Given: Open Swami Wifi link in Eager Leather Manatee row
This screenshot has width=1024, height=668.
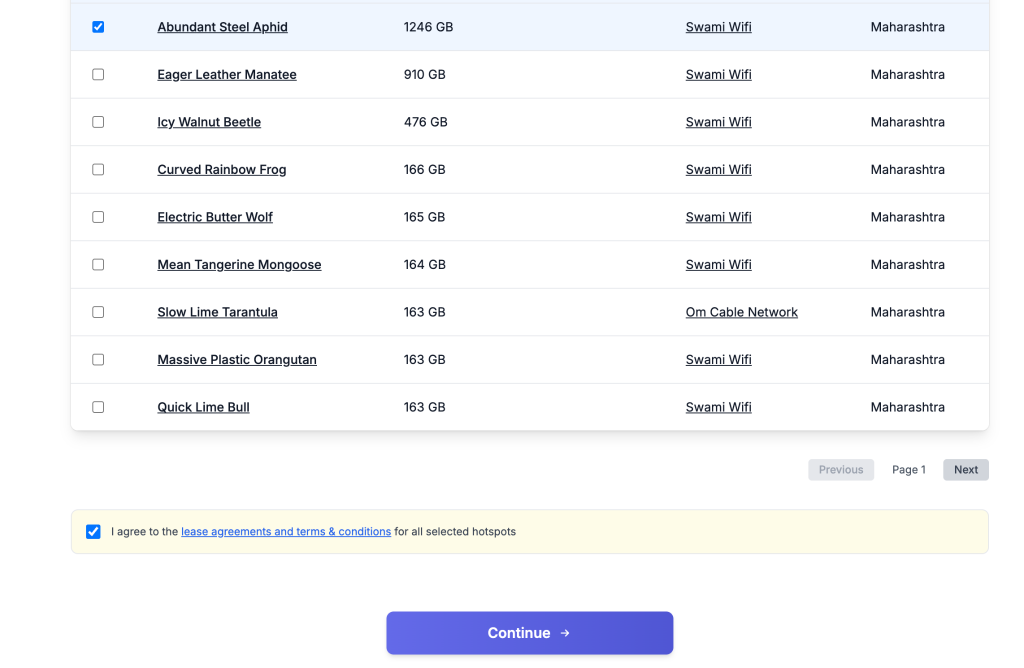Looking at the screenshot, I should 718,74.
